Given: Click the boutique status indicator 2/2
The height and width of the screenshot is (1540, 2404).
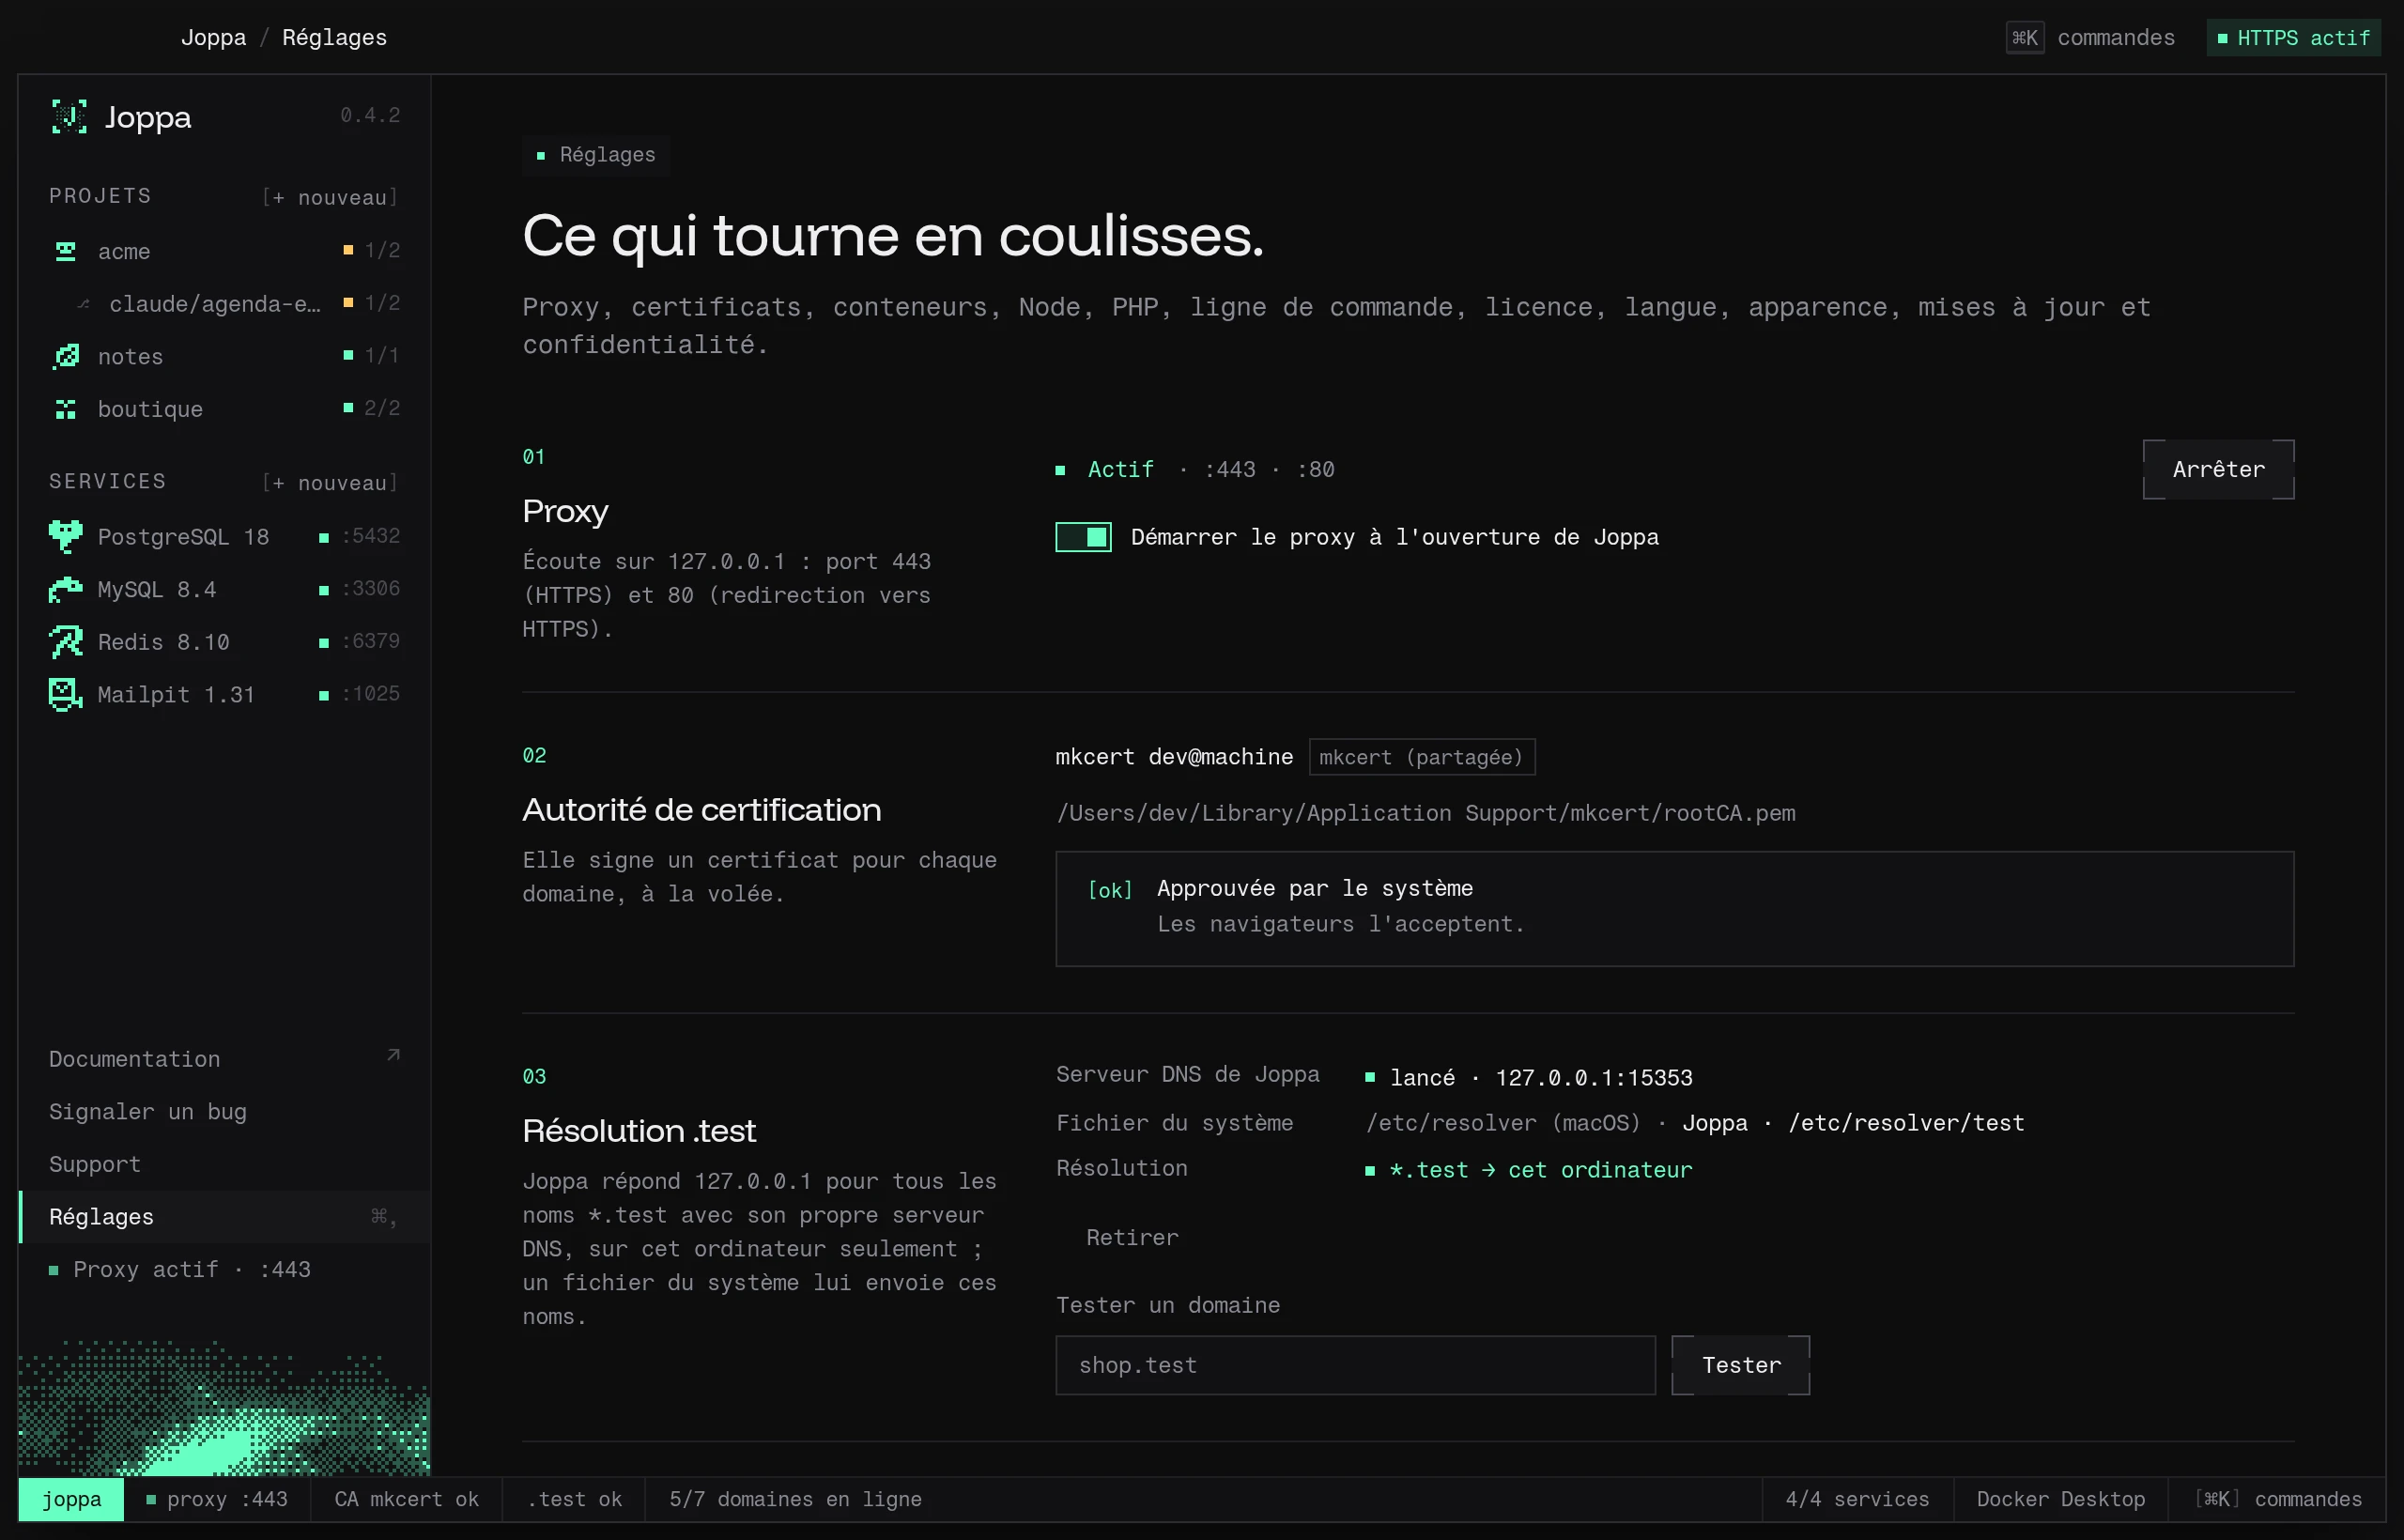Looking at the screenshot, I should pos(372,408).
